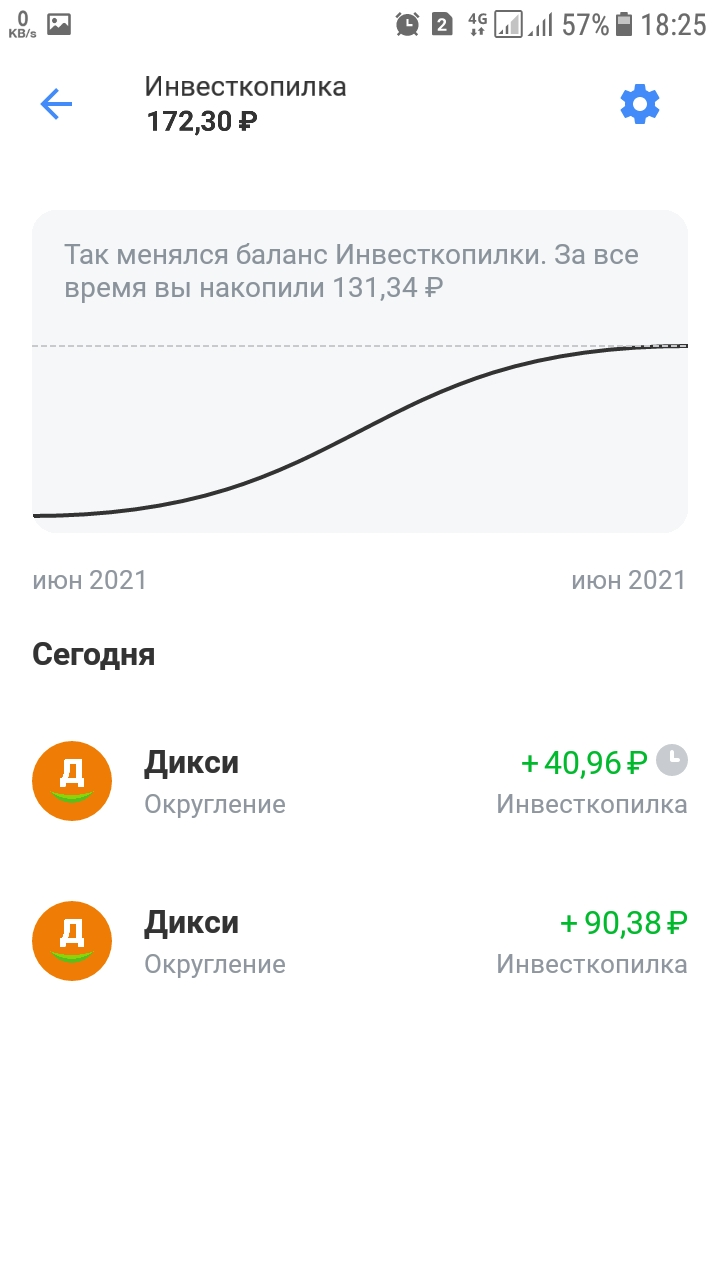720x1280 pixels.
Task: Tap Дикси logo of the second transaction
Action: pyautogui.click(x=72, y=941)
